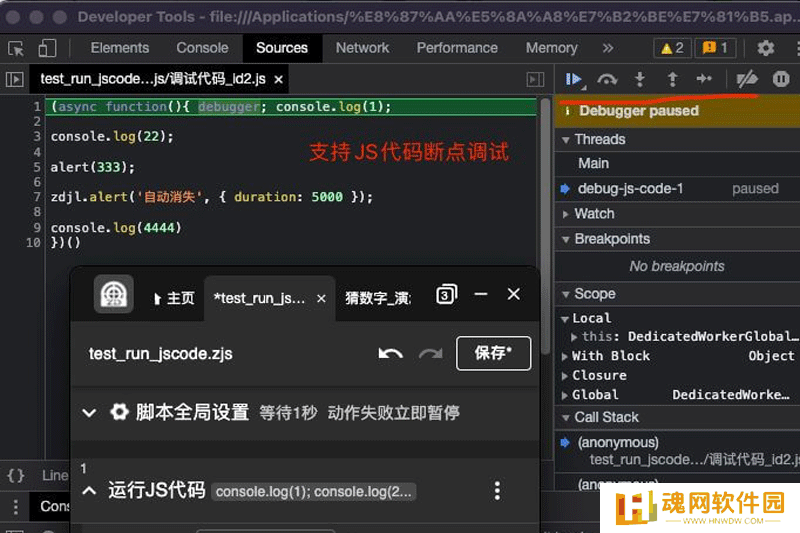Expand the Watch section

566,214
